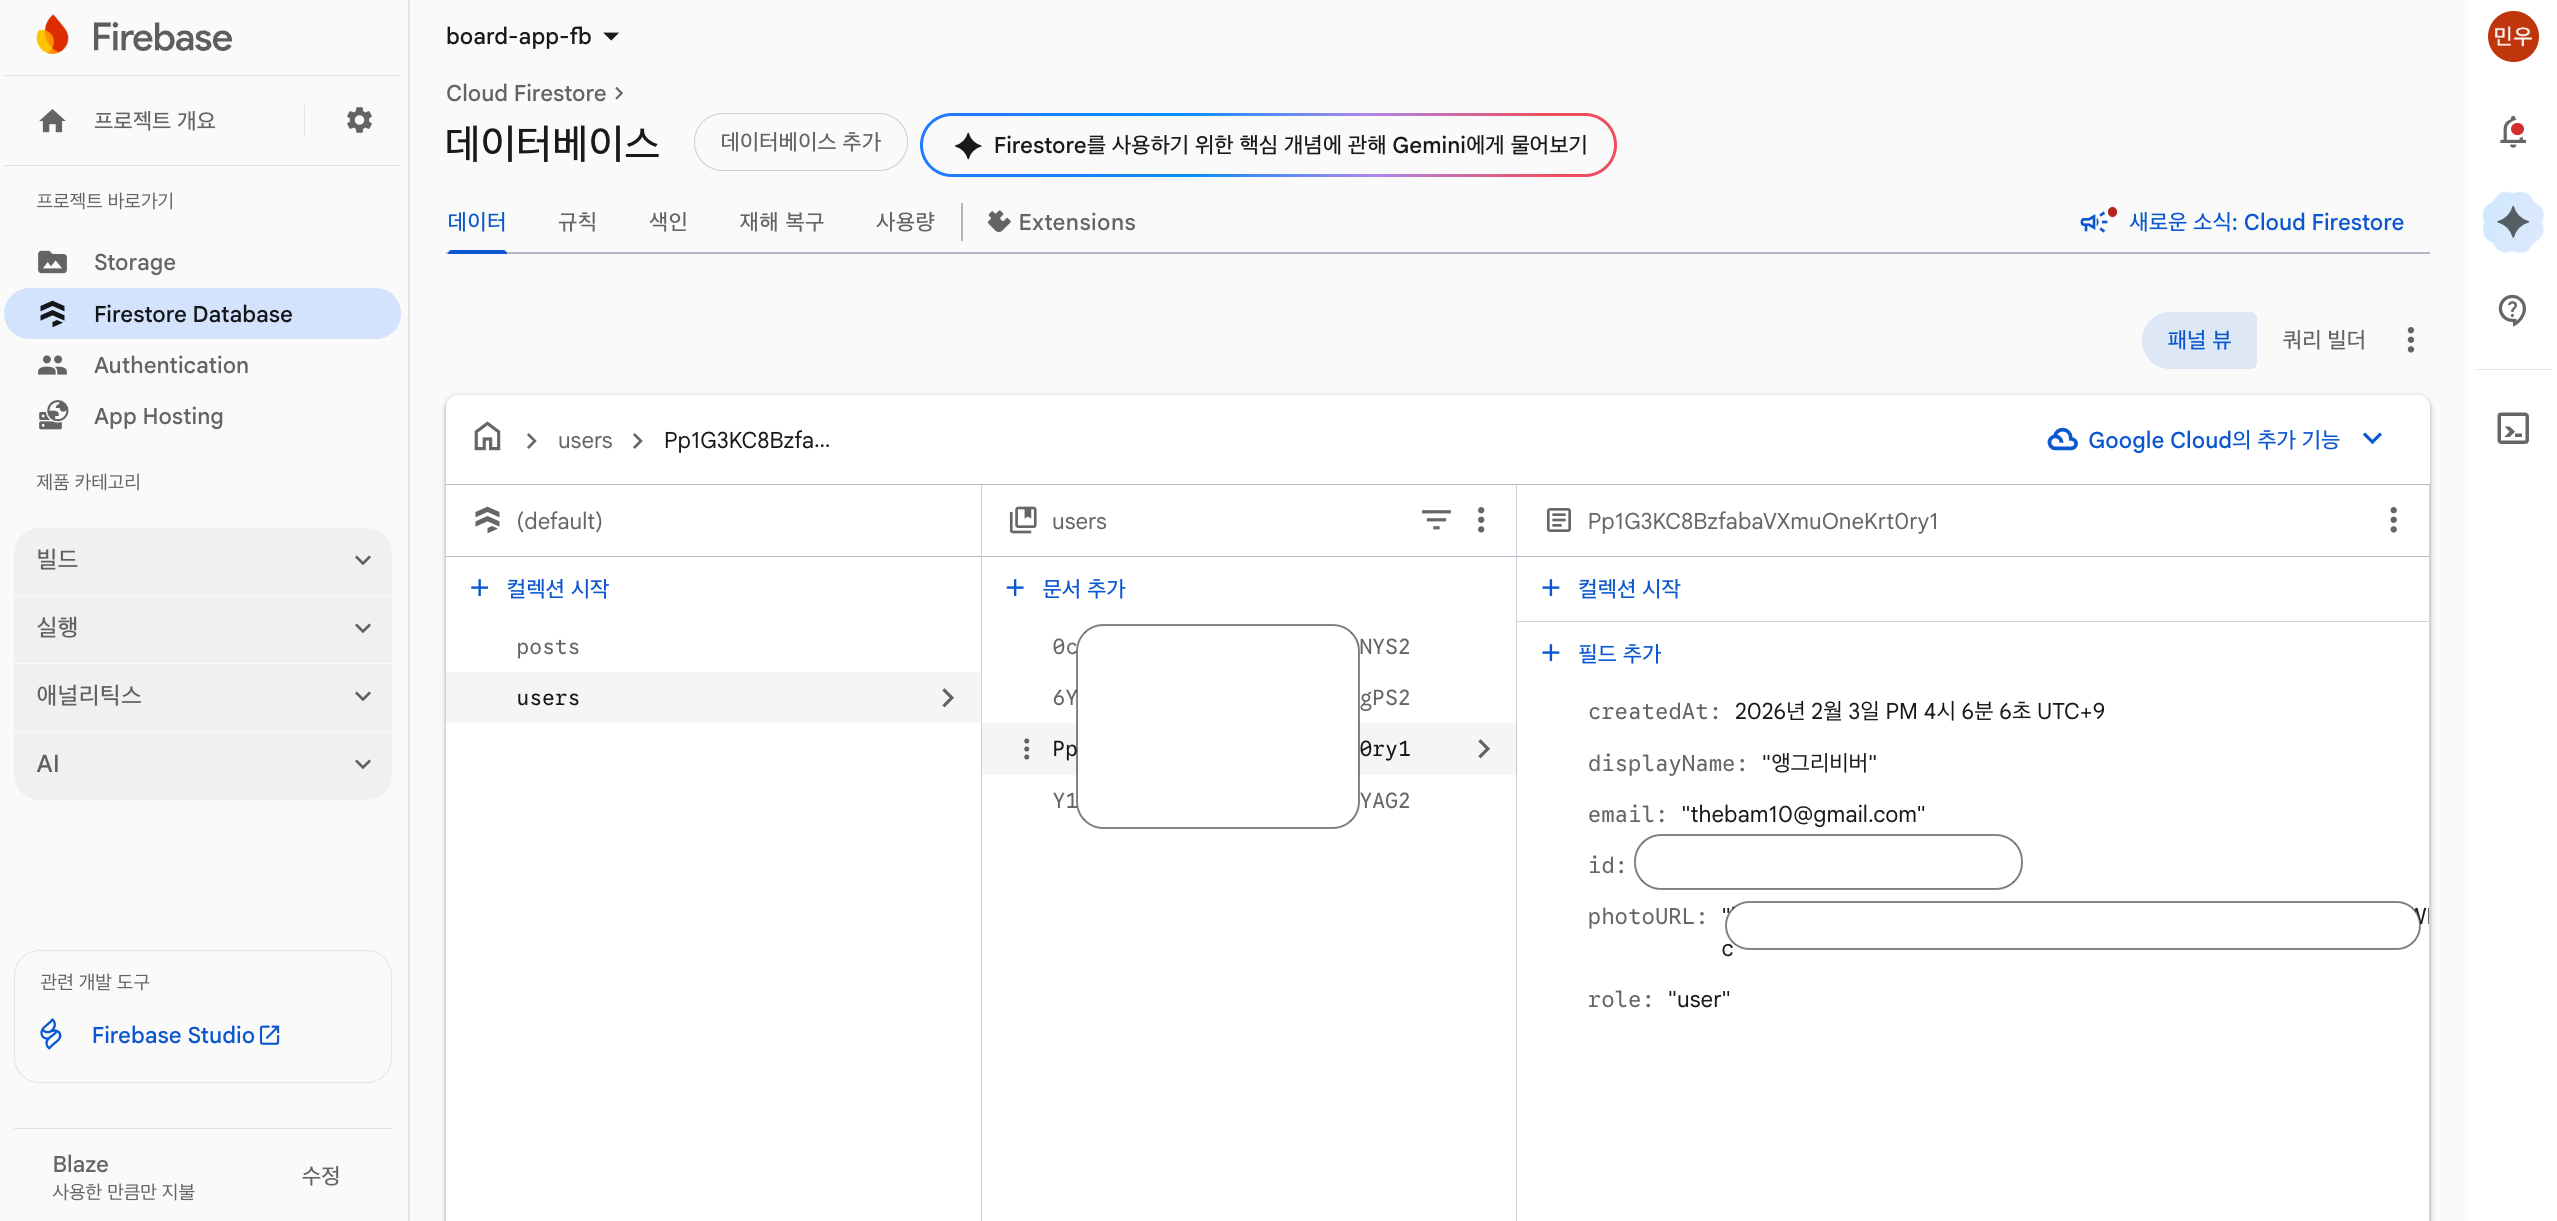Click the users collection filter icon
2557x1221 pixels.
point(1435,520)
